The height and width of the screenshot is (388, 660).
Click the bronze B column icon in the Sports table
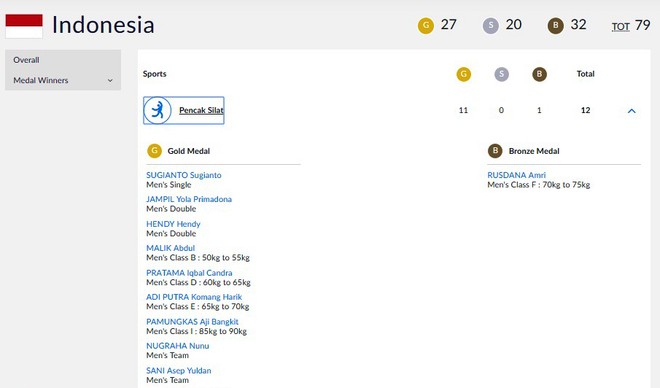click(539, 74)
